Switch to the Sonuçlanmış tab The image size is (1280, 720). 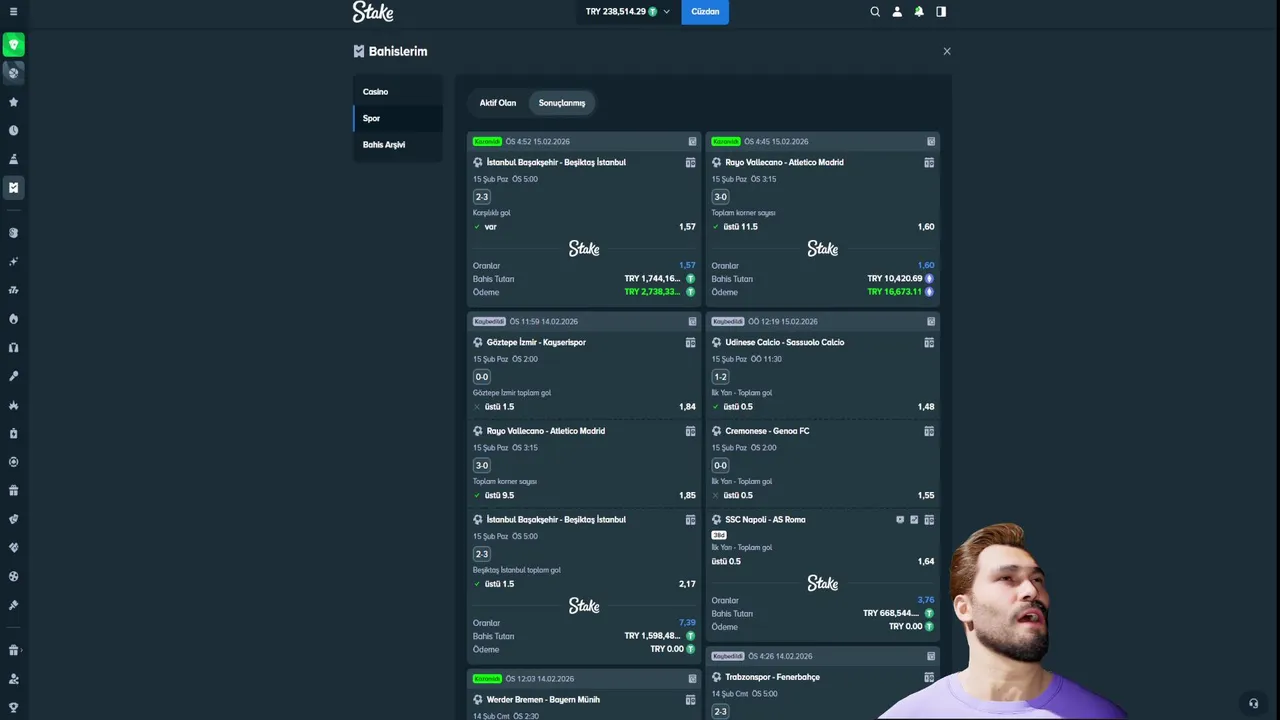pyautogui.click(x=562, y=103)
